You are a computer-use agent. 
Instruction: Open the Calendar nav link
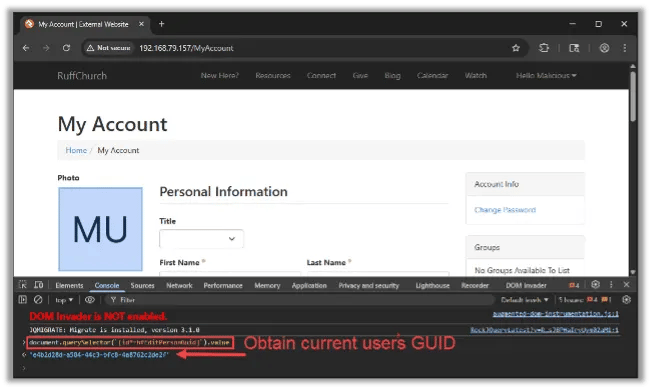pos(432,76)
